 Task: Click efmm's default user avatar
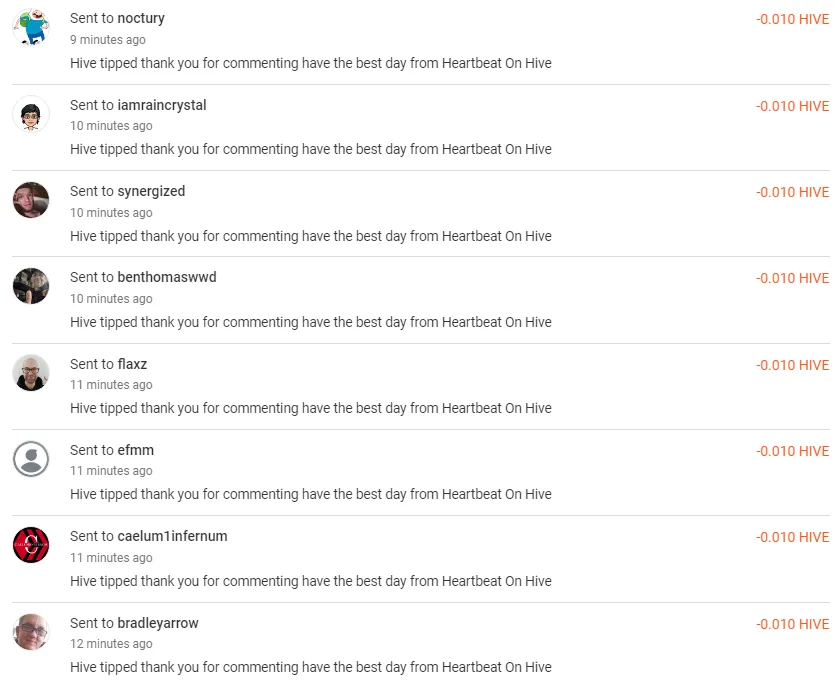point(31,459)
